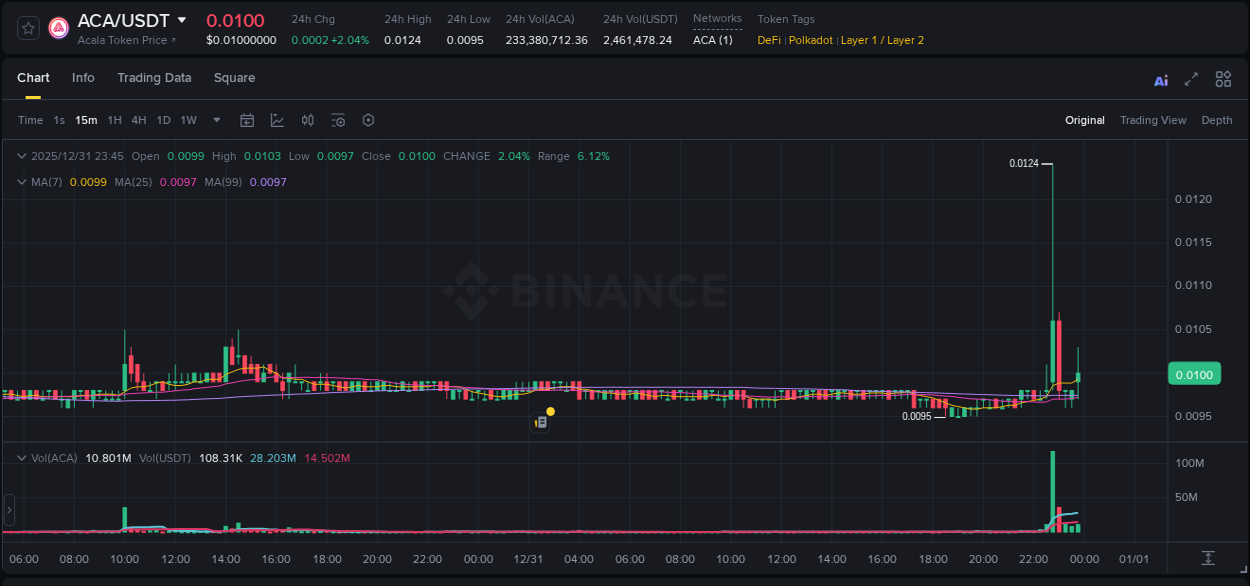Expand the chart to fullscreen

pos(1191,79)
